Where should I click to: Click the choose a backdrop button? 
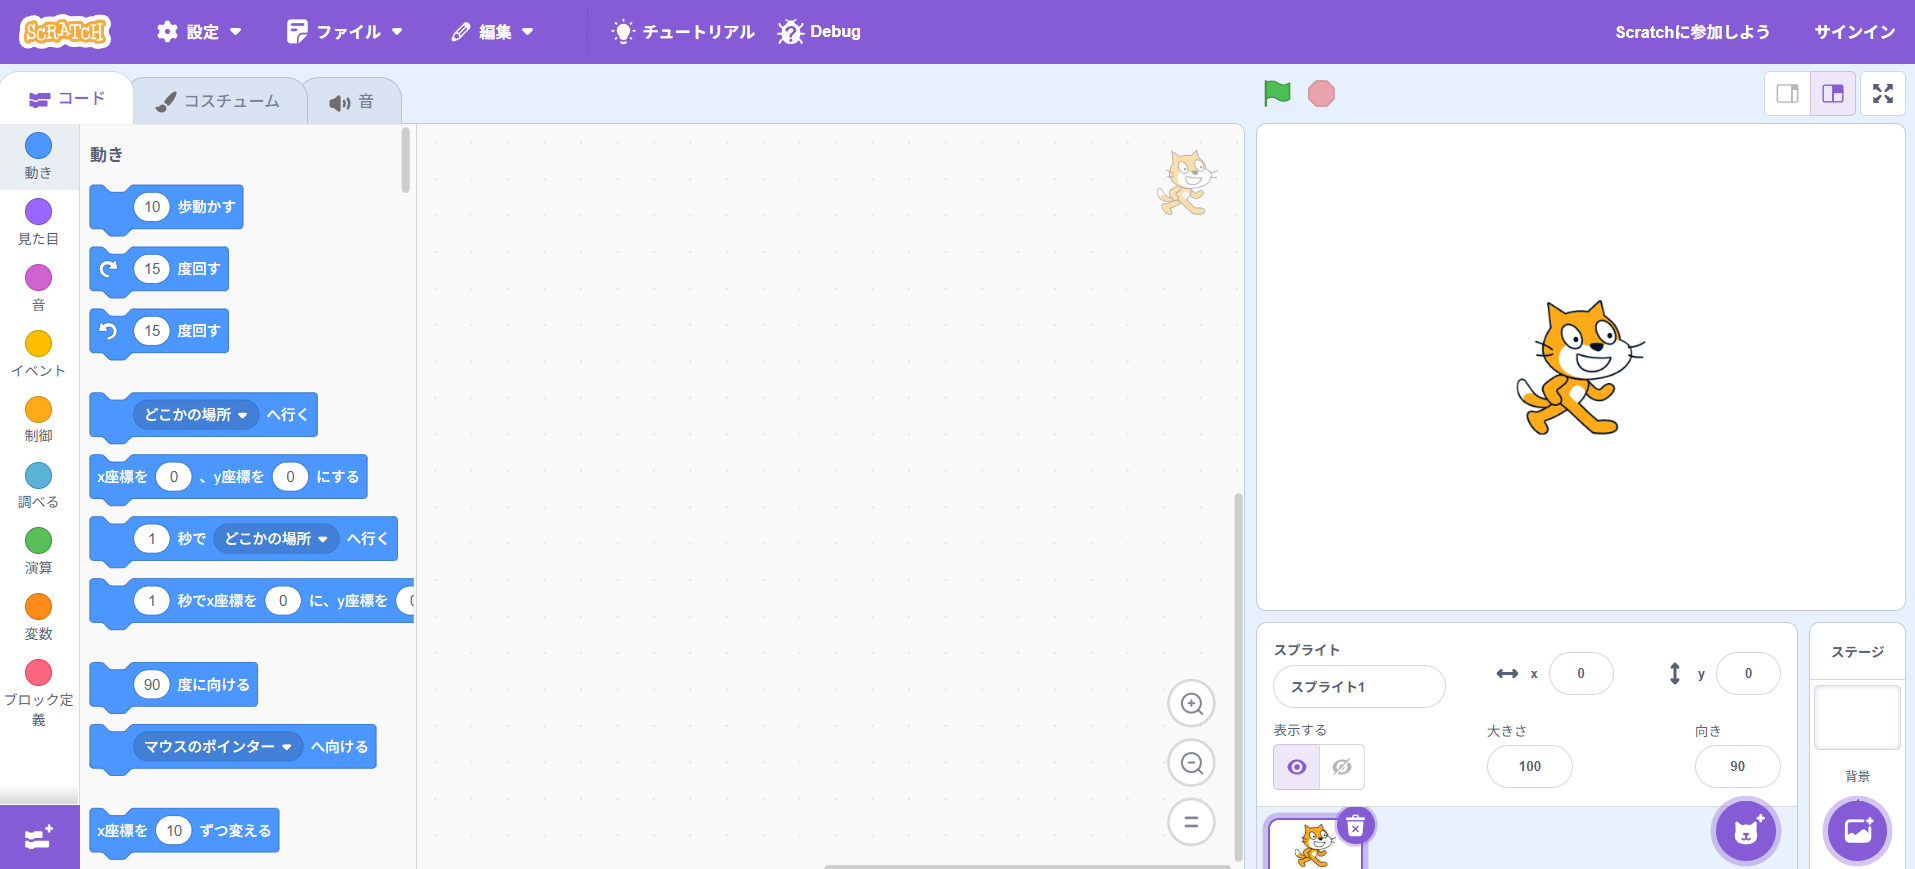(x=1858, y=831)
